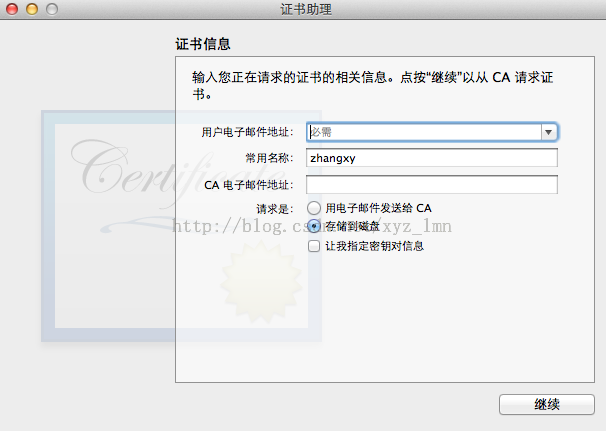Click the 常用名称 field containing zhangxy
This screenshot has height=431, width=606.
[432, 158]
